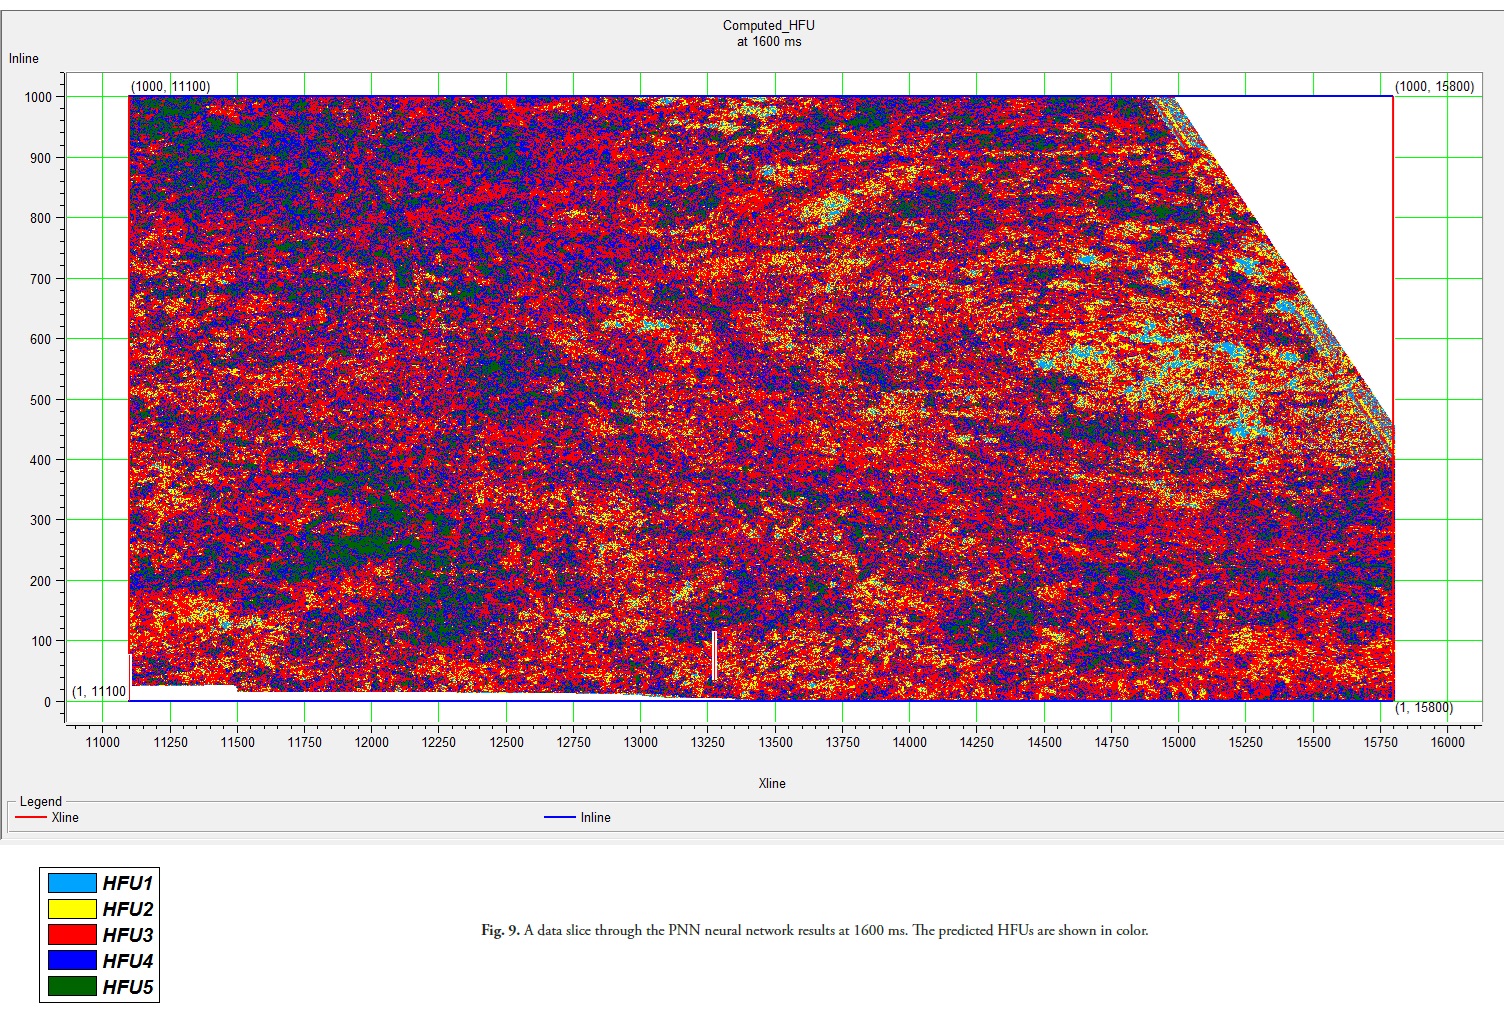The width and height of the screenshot is (1504, 1022).
Task: Click the HFU5 dark green swatch
Action: coord(72,987)
